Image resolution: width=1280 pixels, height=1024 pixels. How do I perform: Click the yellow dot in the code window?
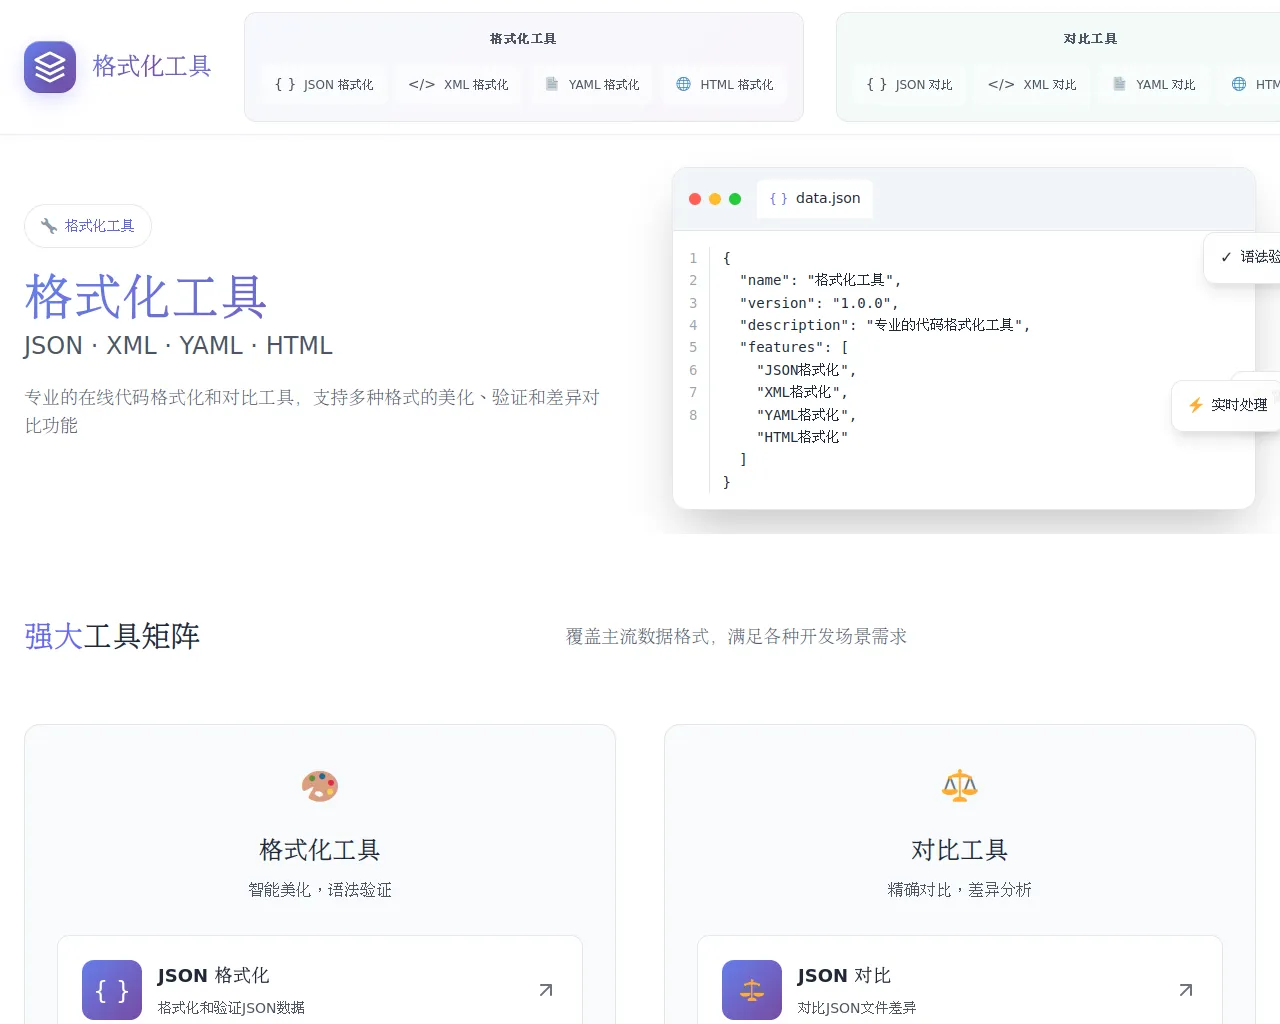click(x=715, y=199)
